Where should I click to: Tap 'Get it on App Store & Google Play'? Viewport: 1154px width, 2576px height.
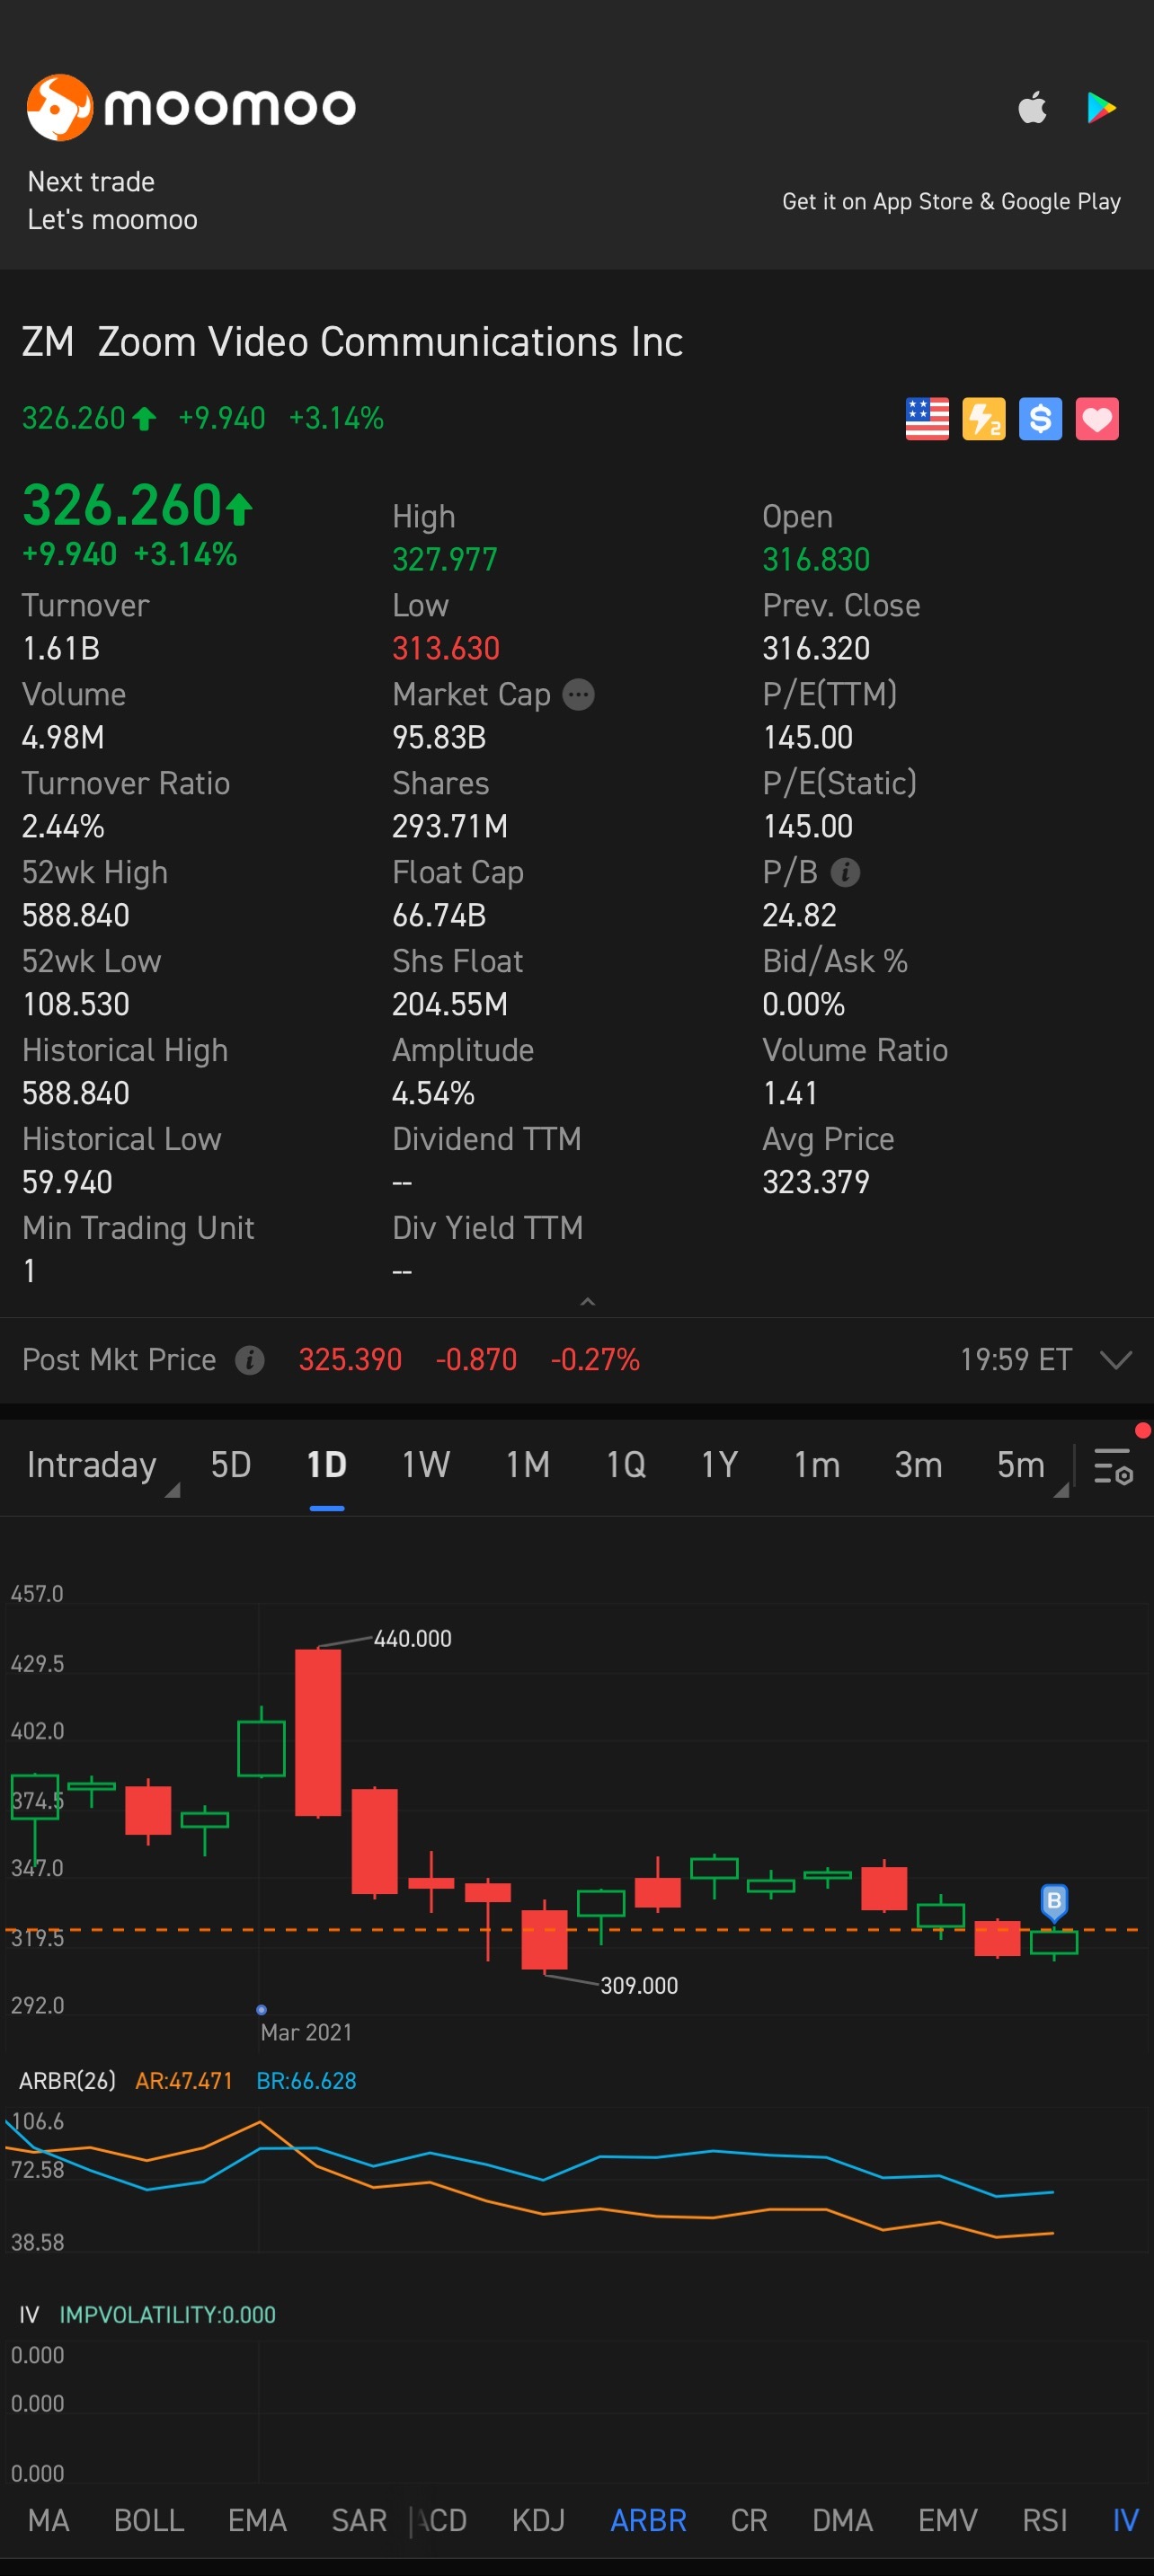(951, 201)
